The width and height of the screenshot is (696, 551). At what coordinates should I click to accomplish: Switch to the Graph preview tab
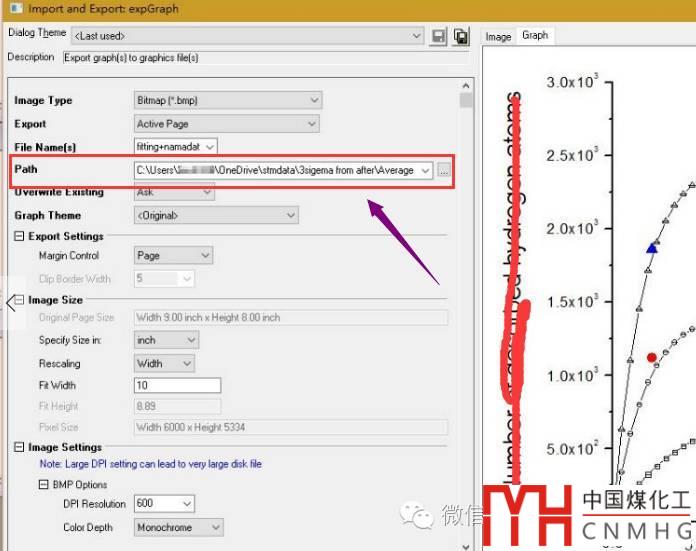pyautogui.click(x=535, y=35)
